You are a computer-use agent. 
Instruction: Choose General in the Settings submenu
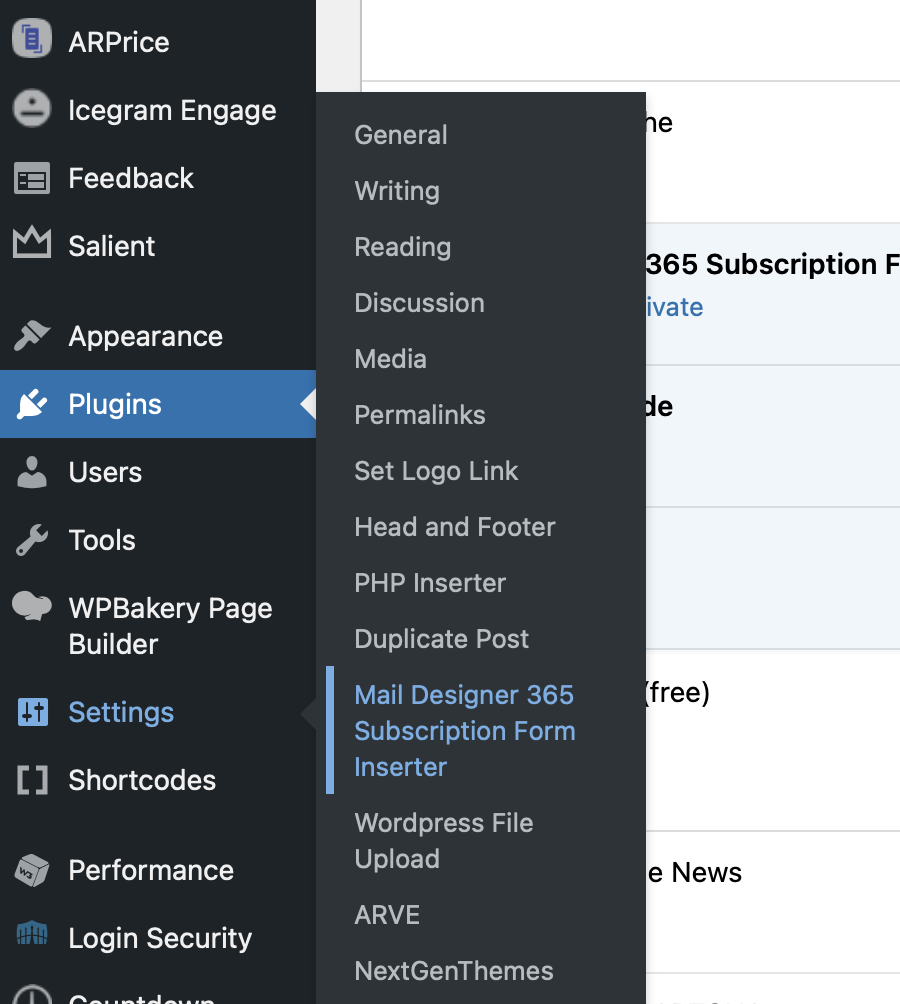click(401, 135)
